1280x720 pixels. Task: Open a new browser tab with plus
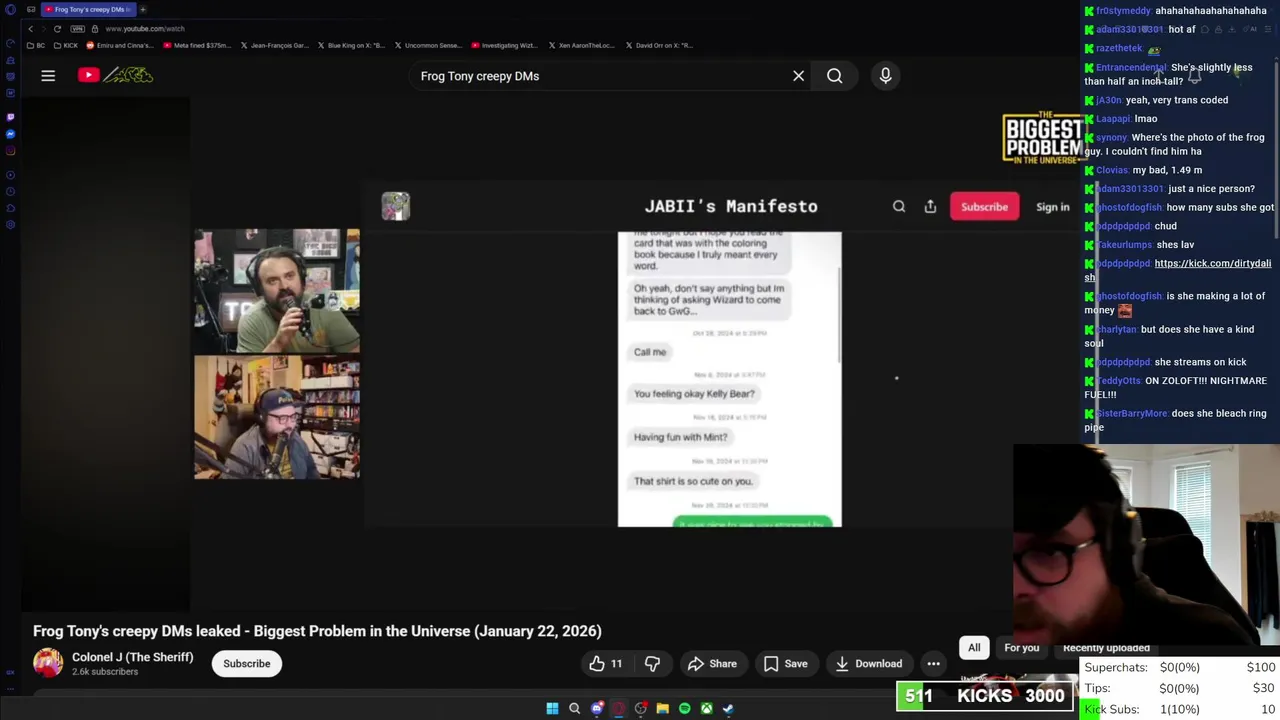(143, 9)
